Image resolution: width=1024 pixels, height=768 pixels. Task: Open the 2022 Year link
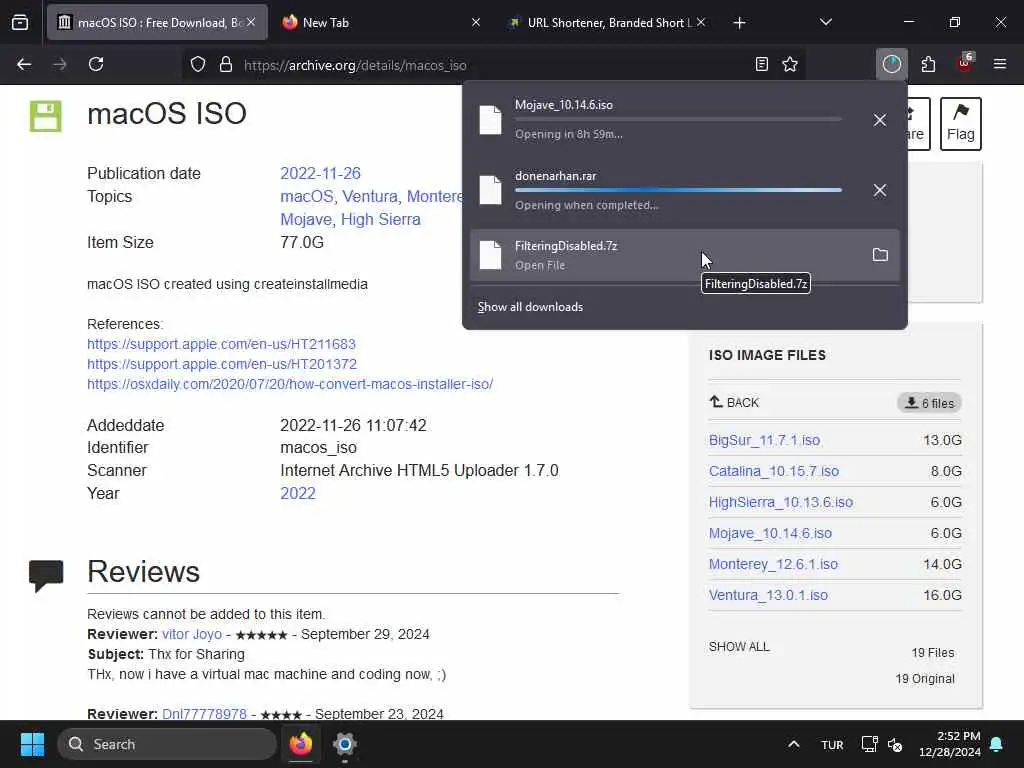(298, 493)
